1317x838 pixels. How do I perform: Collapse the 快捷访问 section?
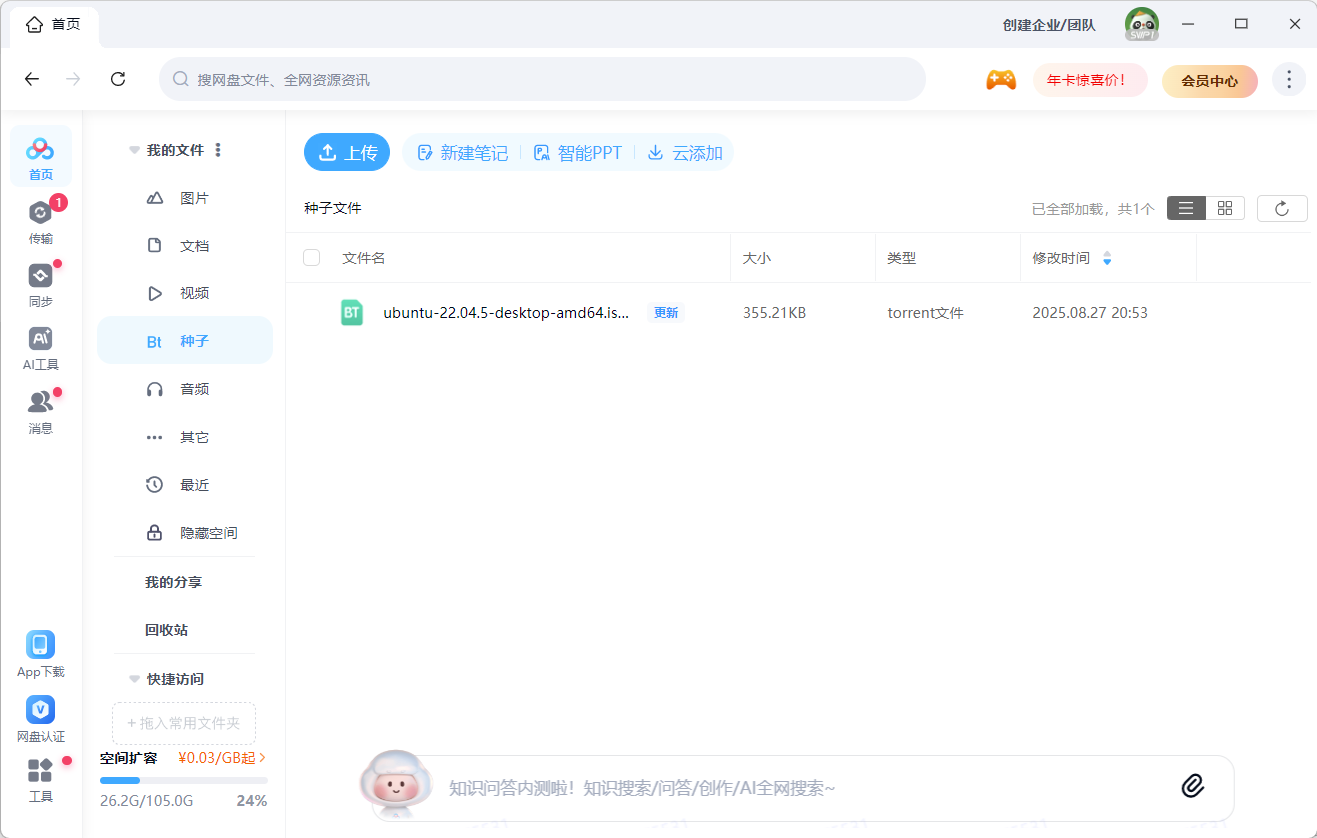tap(134, 679)
